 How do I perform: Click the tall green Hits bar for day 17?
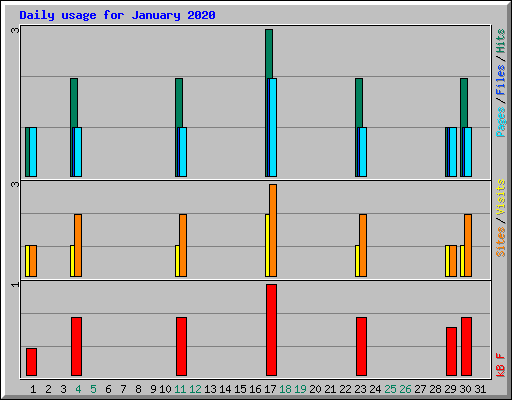coord(269,53)
